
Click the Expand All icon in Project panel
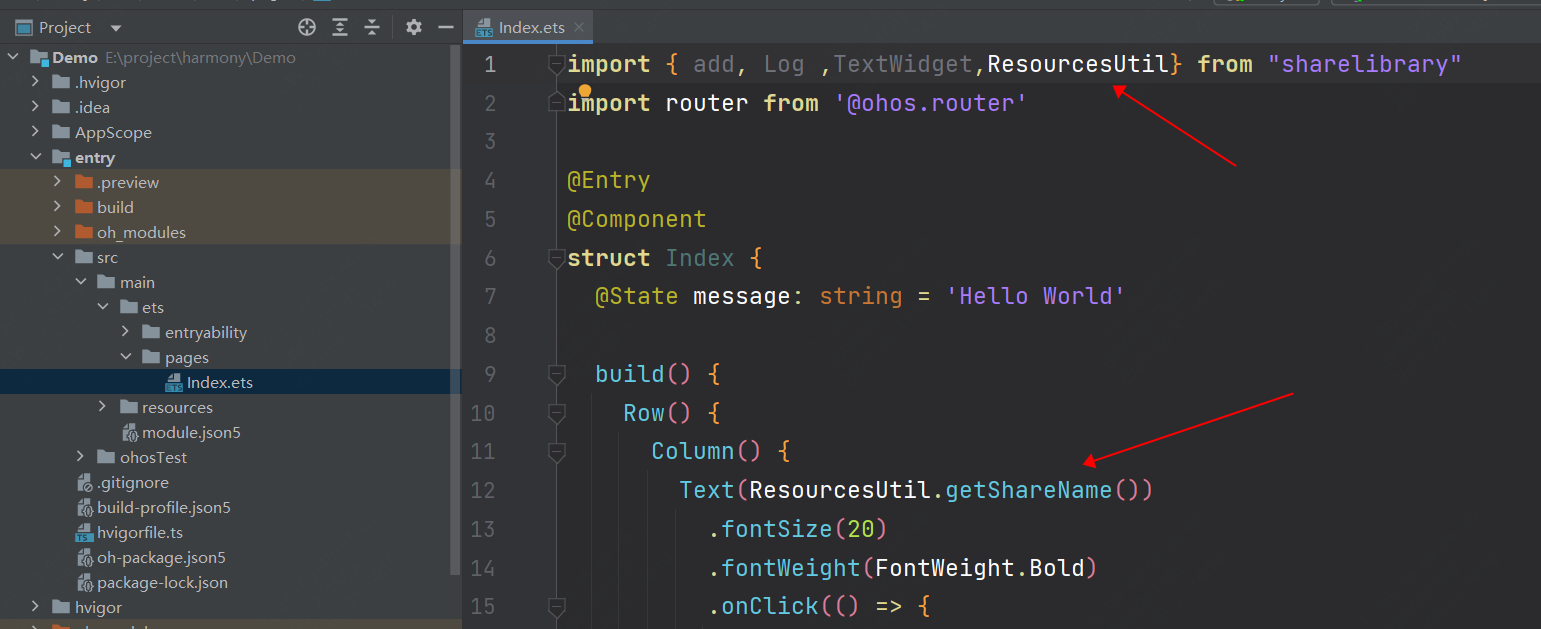tap(340, 27)
